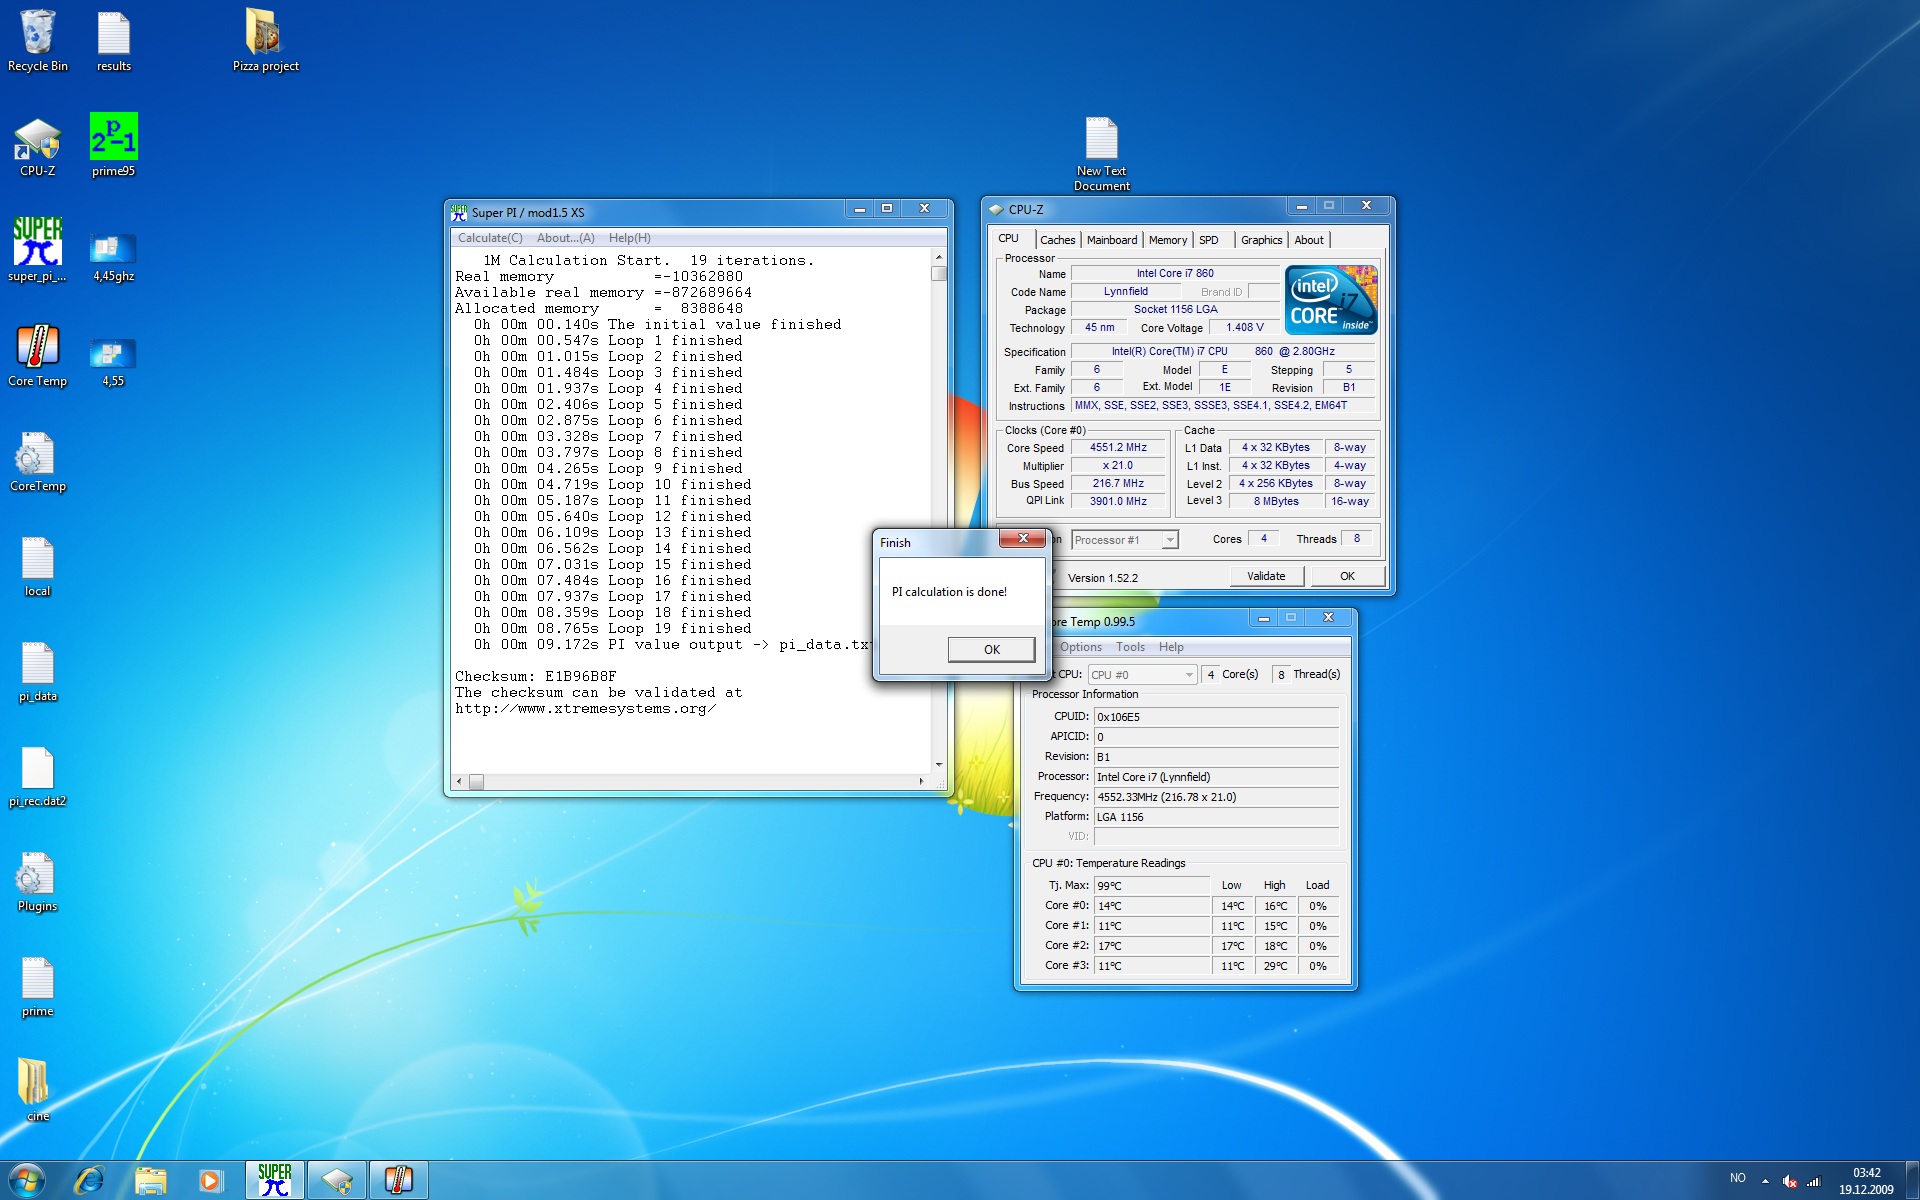Image resolution: width=1920 pixels, height=1200 pixels.
Task: Open the 4,55 screenshot file
Action: pos(113,360)
